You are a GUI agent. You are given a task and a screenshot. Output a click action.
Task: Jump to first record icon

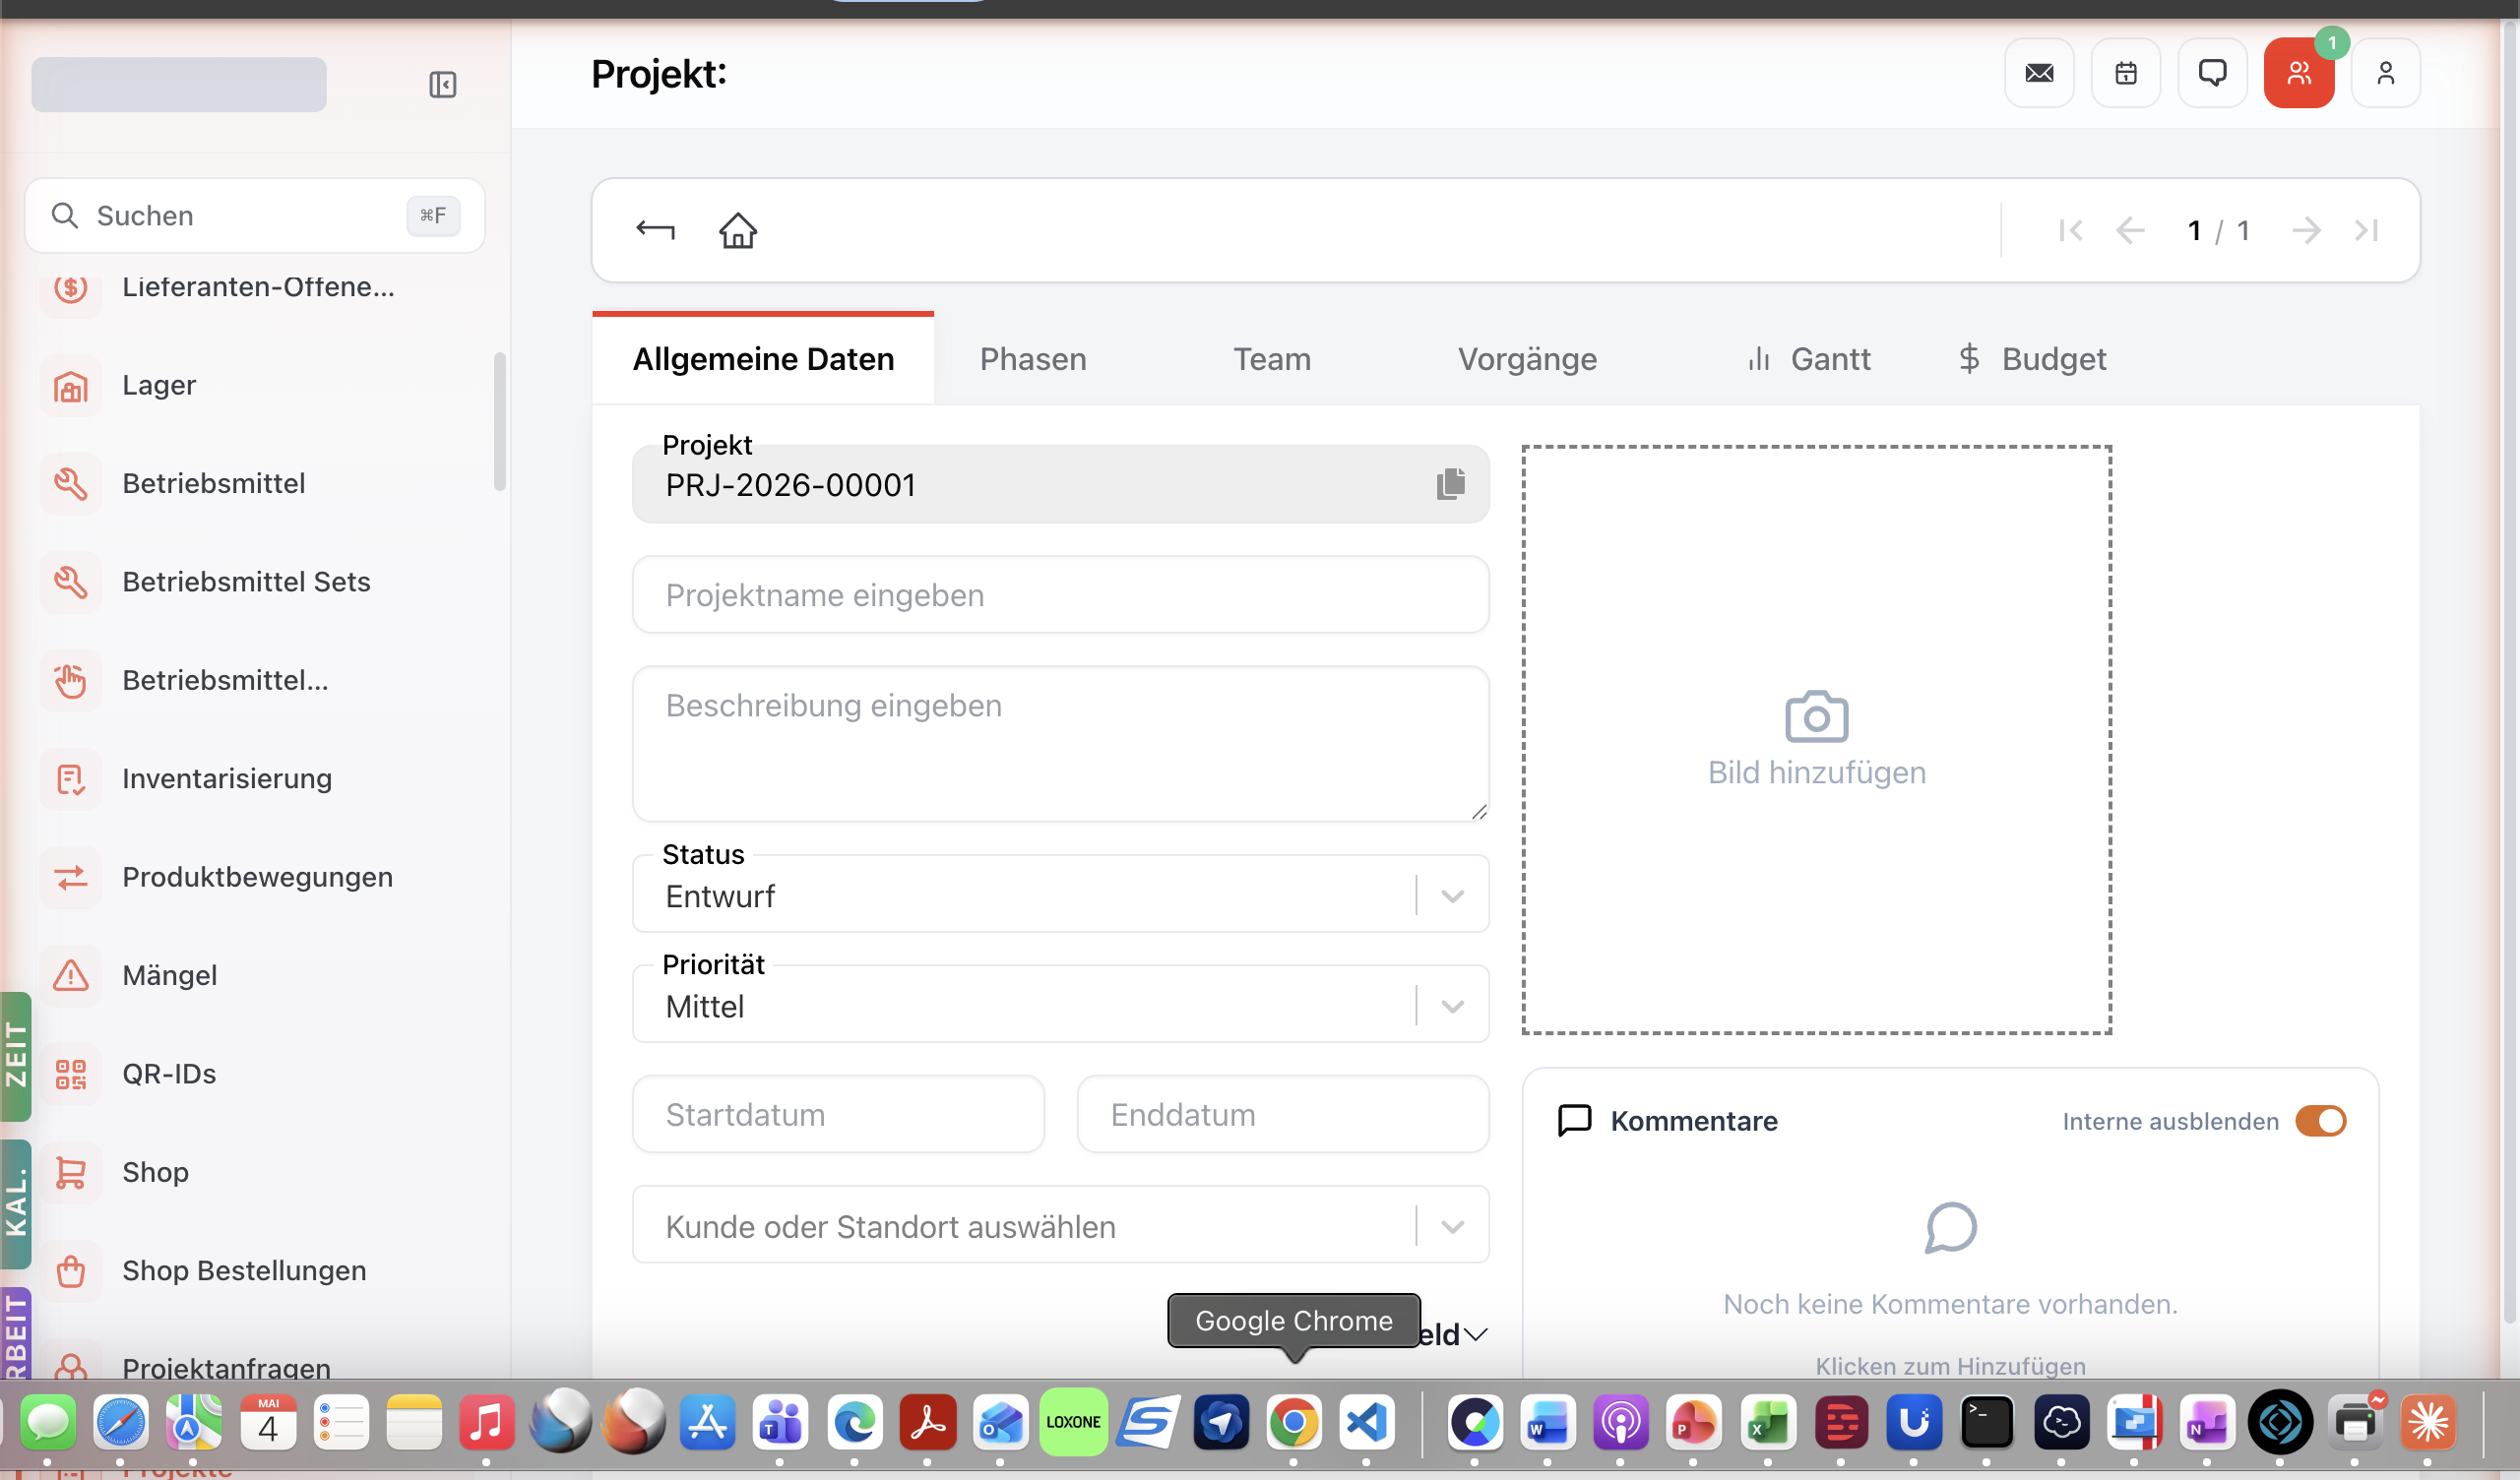[x=2071, y=231]
